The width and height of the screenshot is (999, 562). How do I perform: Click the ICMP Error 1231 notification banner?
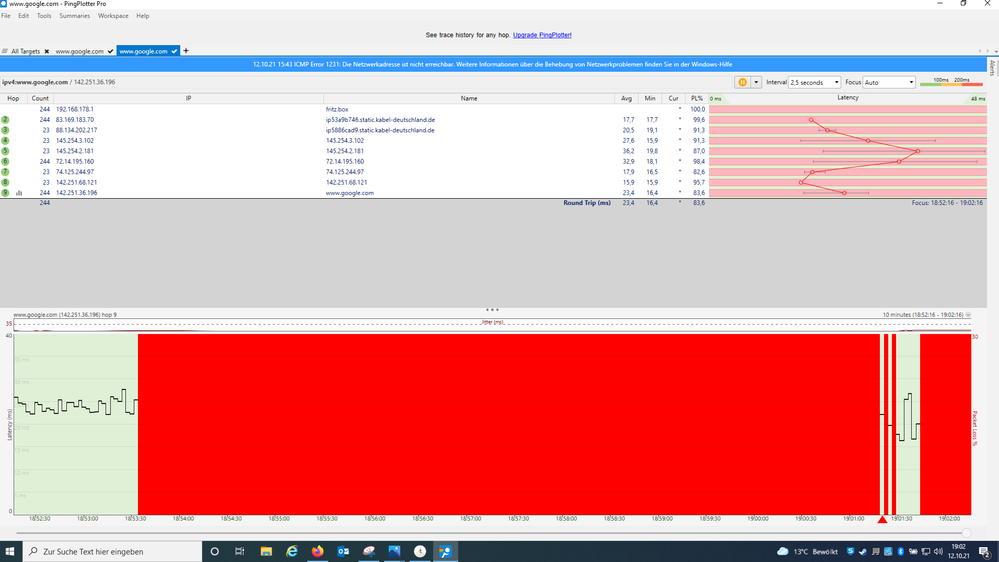[492, 64]
